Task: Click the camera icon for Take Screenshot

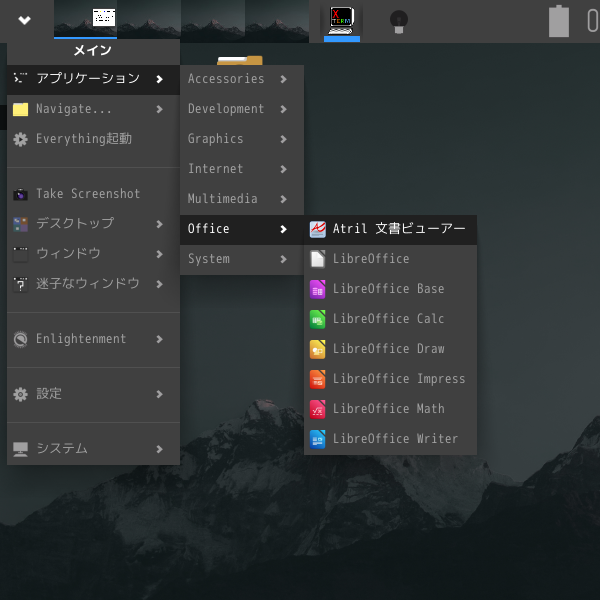Action: coord(20,194)
